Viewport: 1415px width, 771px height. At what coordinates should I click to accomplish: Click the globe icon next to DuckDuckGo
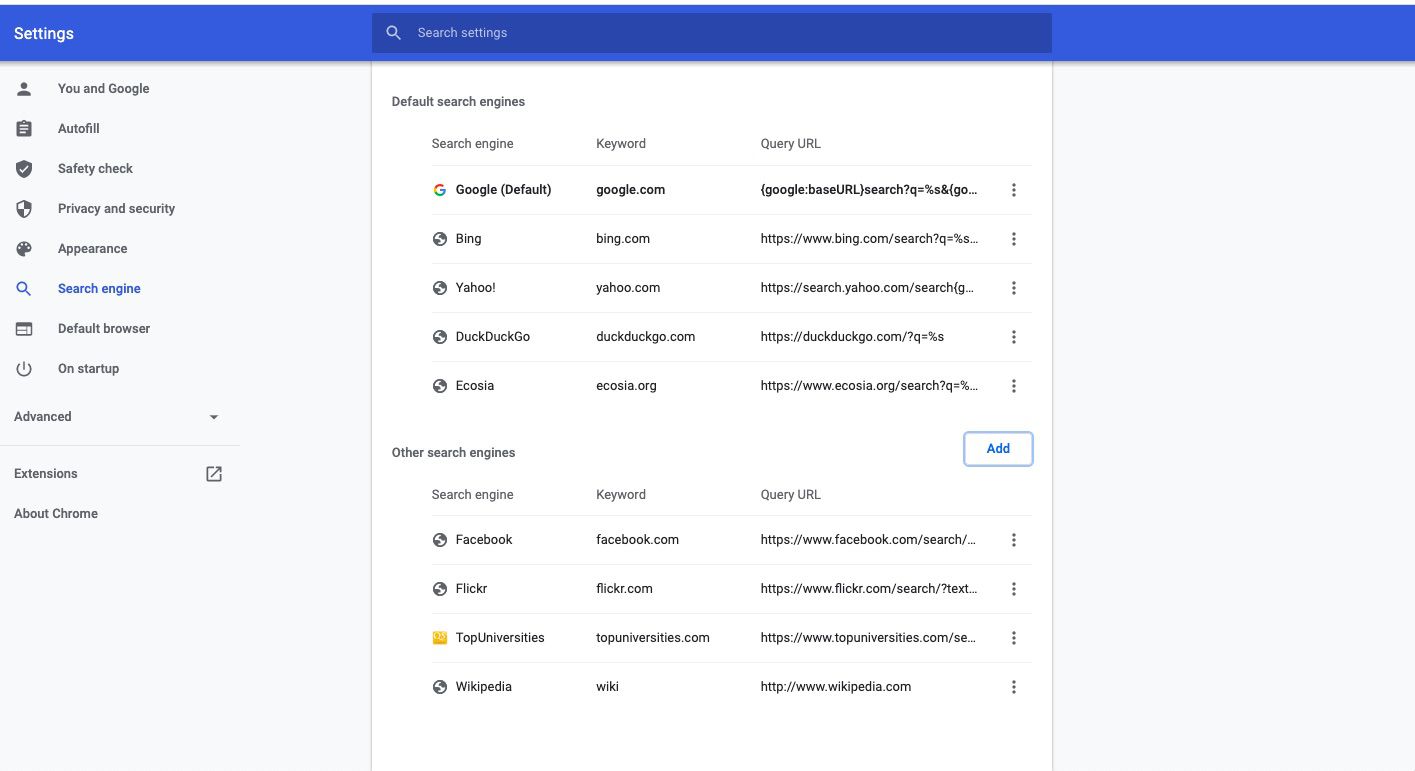[x=439, y=337]
